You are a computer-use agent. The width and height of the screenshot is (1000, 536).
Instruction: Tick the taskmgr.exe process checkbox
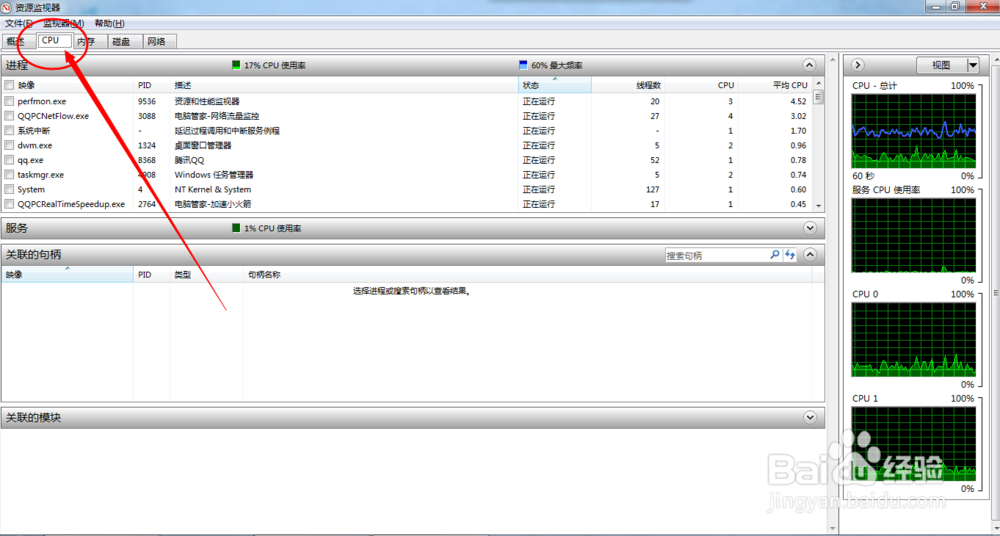coord(10,175)
